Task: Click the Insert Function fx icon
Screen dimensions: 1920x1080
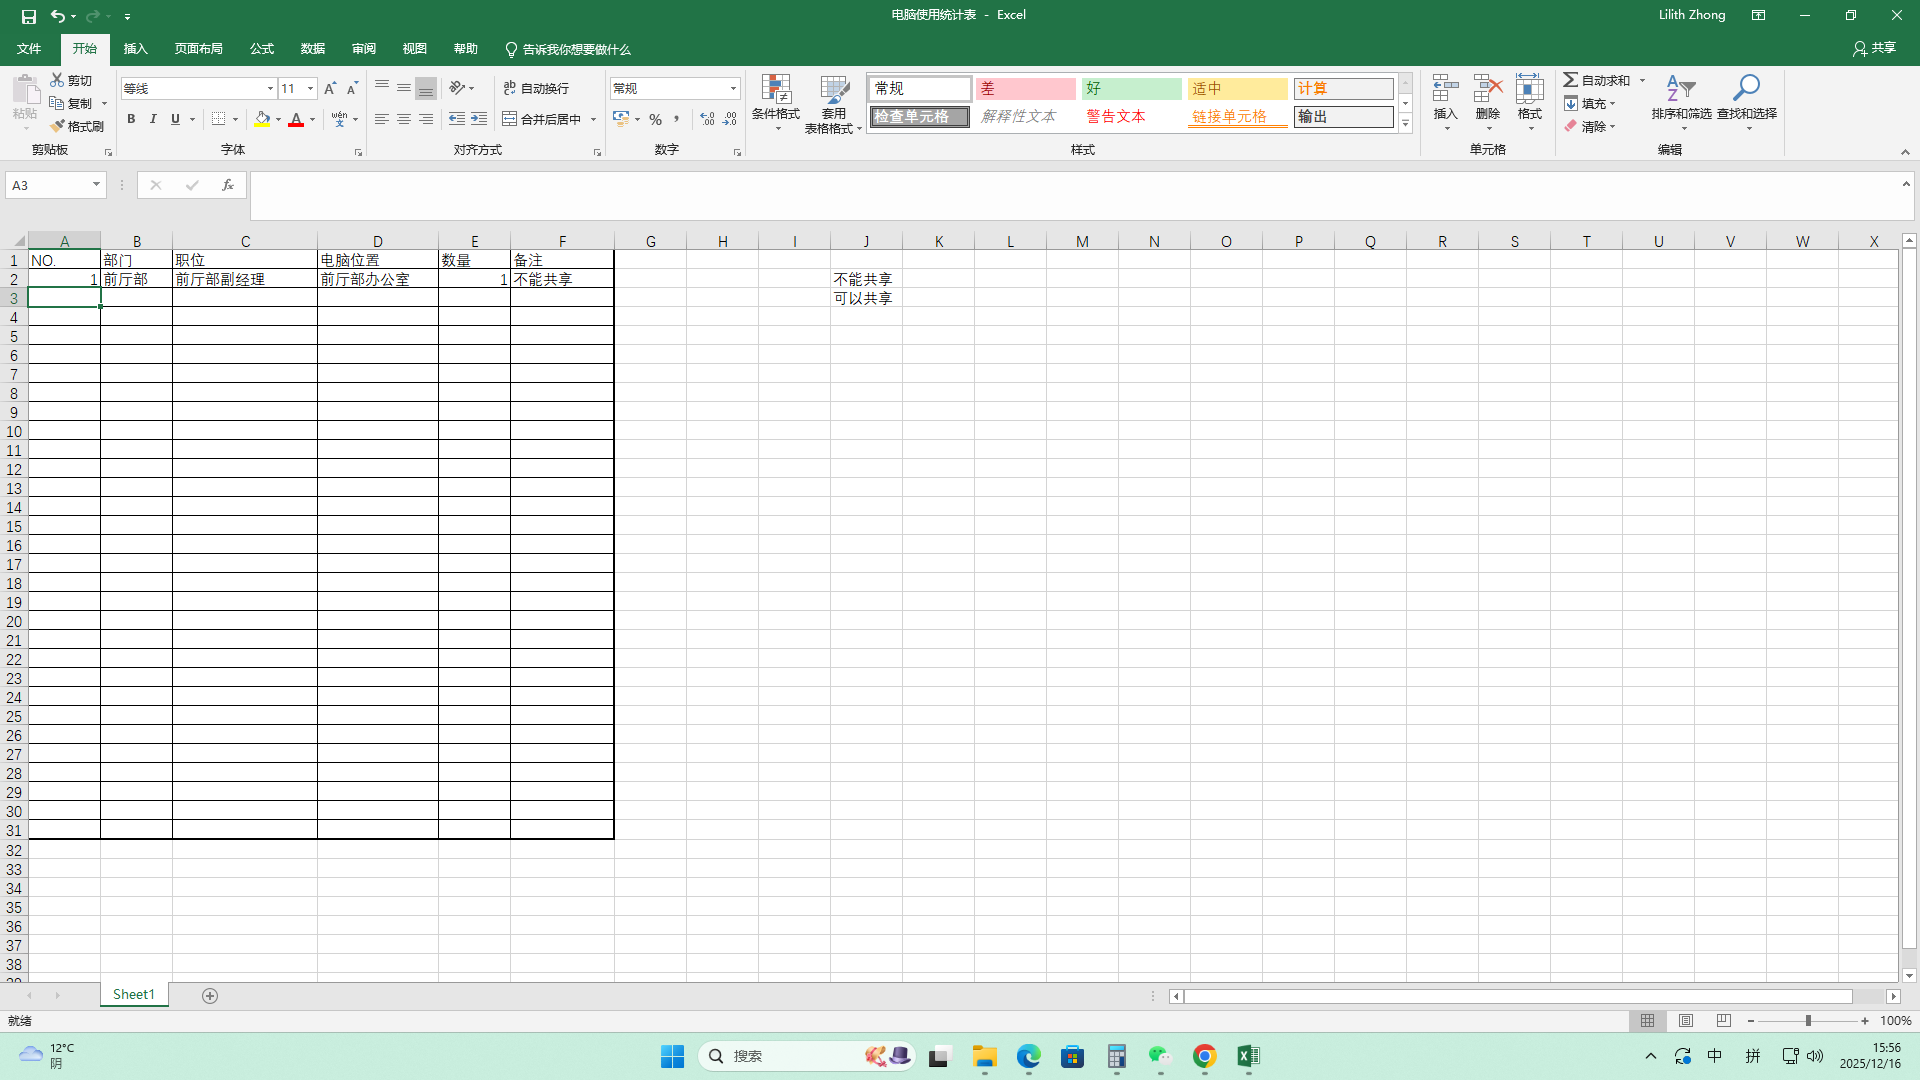Action: 228,185
